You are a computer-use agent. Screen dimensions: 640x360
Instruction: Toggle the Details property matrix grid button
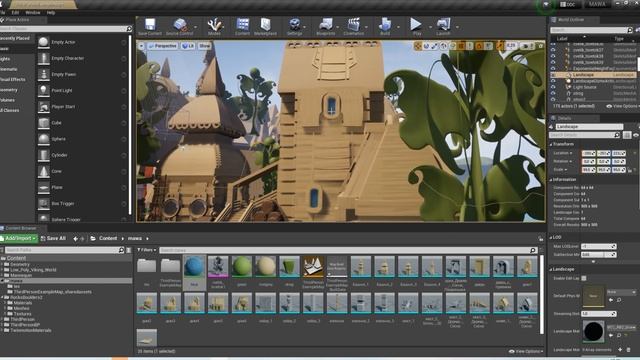pos(627,135)
